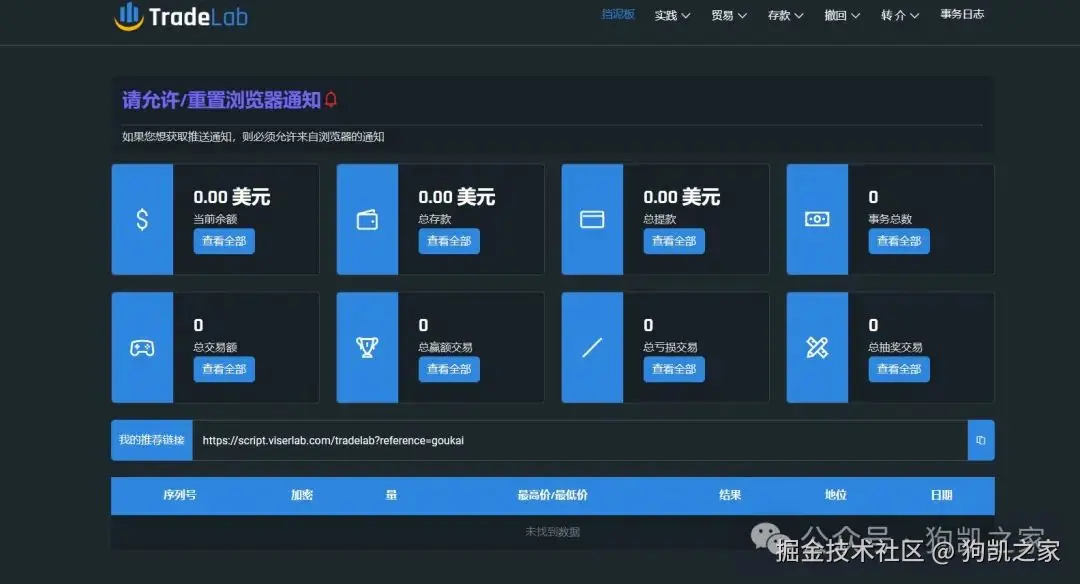Click the copy button beside the referral link
The height and width of the screenshot is (584, 1080).
click(x=981, y=440)
